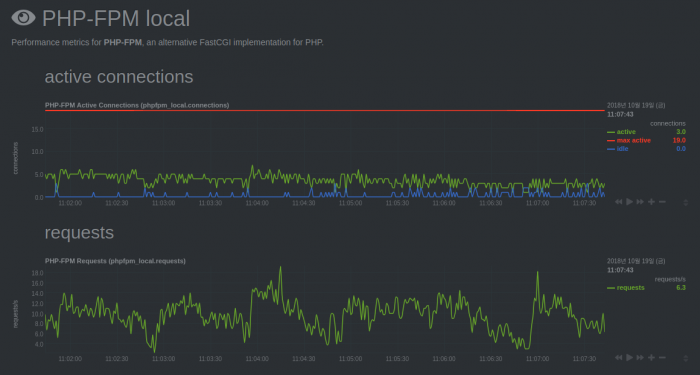Click the red swatch line next to 'max active'
This screenshot has width=700, height=375.
(611, 141)
